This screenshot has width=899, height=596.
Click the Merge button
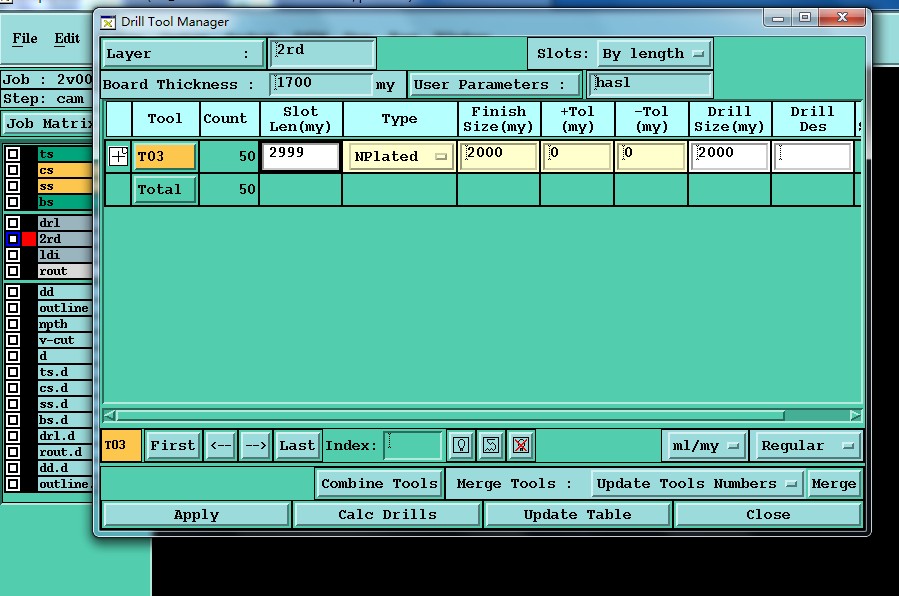[834, 484]
